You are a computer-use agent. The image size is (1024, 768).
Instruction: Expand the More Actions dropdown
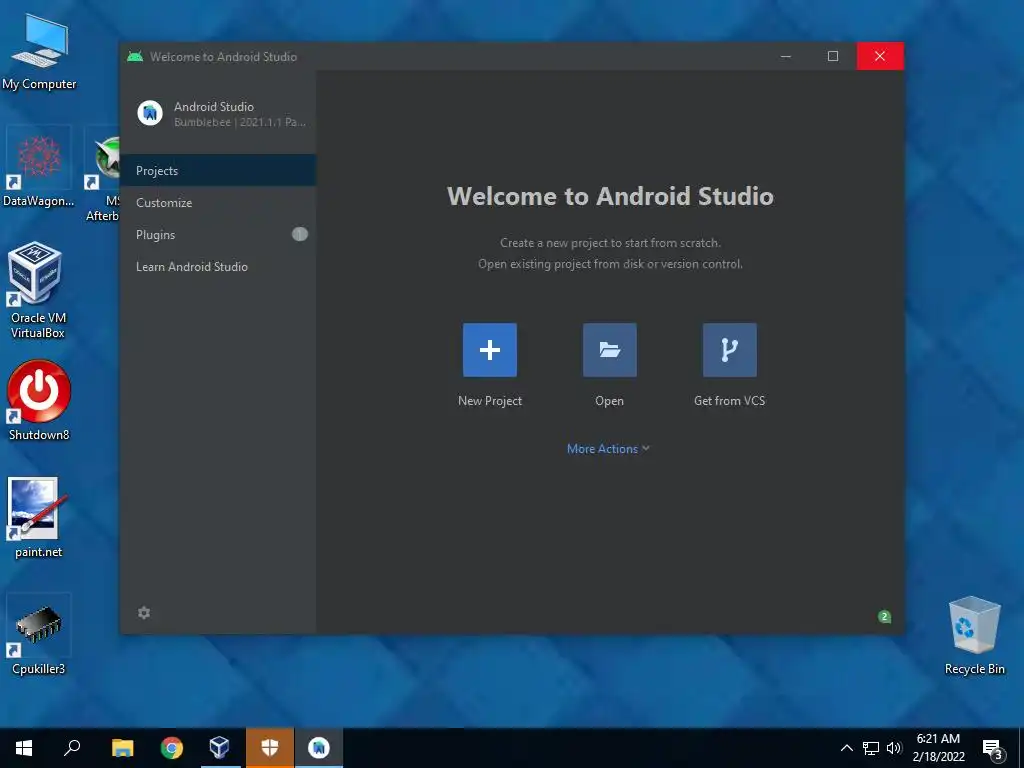pos(608,449)
